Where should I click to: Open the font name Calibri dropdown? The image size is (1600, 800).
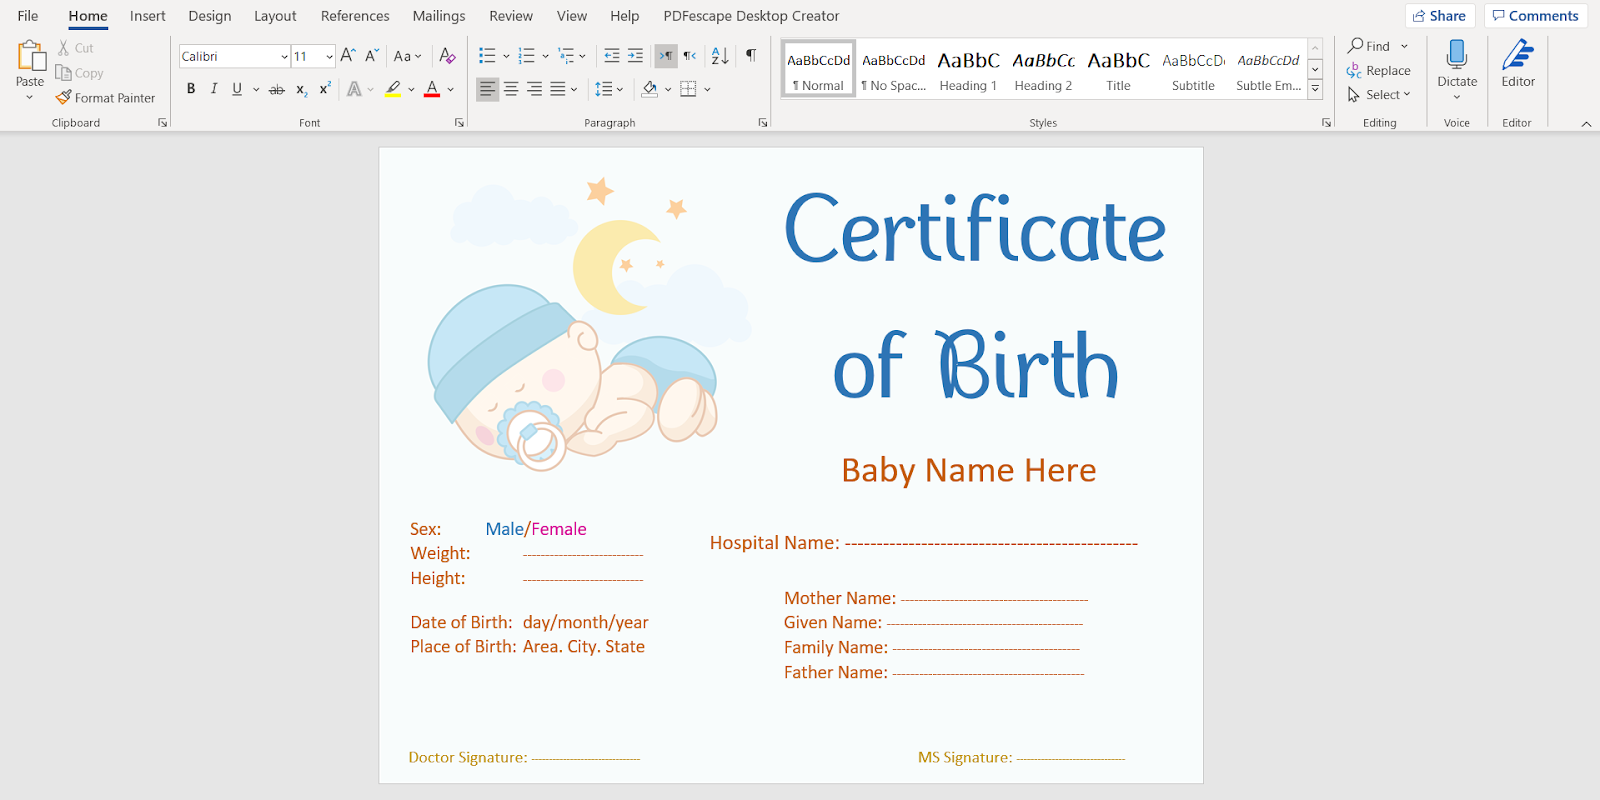pyautogui.click(x=284, y=57)
